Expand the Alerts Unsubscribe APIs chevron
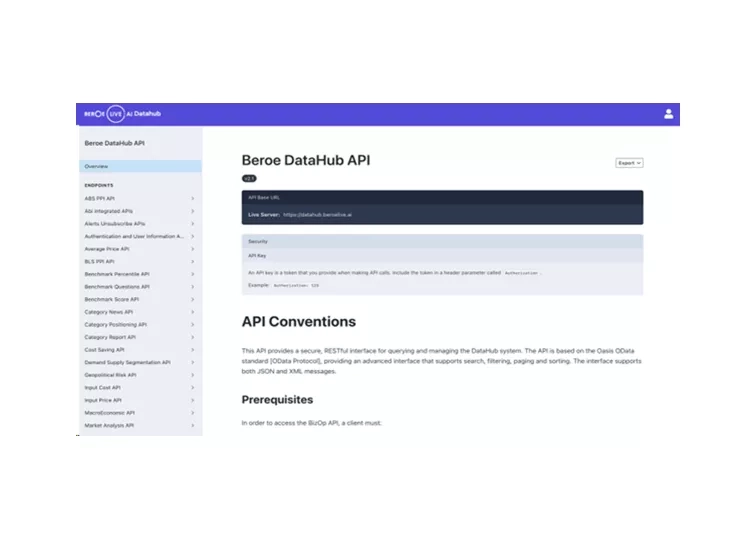Image resolution: width=736 pixels, height=552 pixels. (x=192, y=224)
